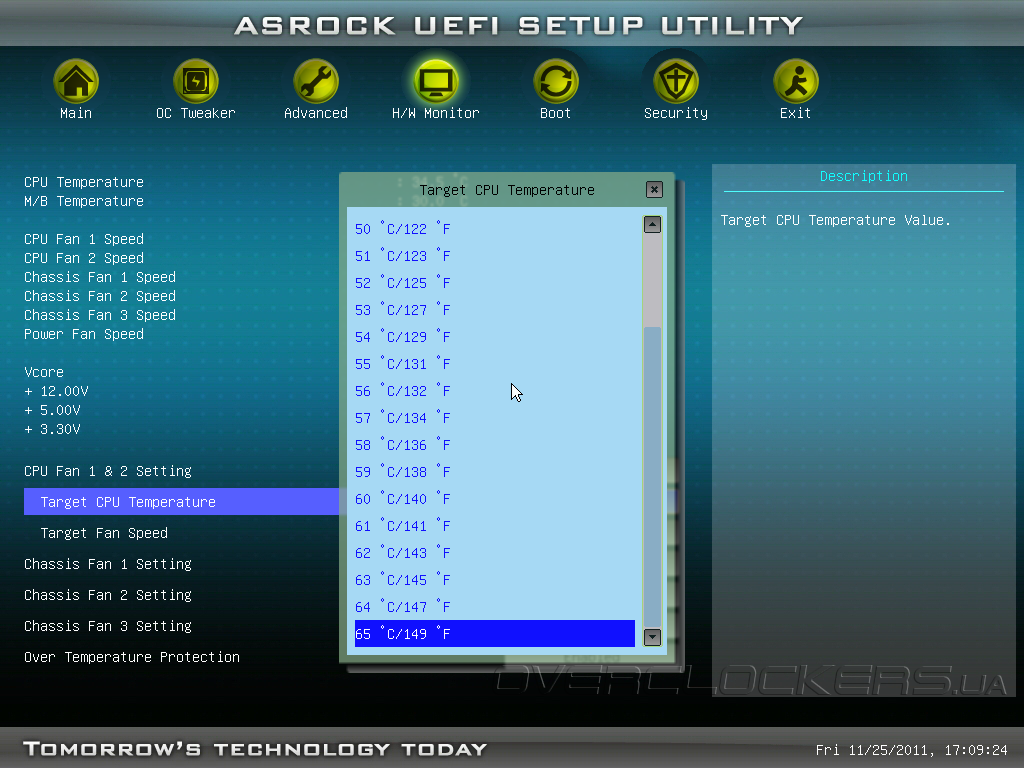Open the Target Fan Speed setting

(x=104, y=533)
